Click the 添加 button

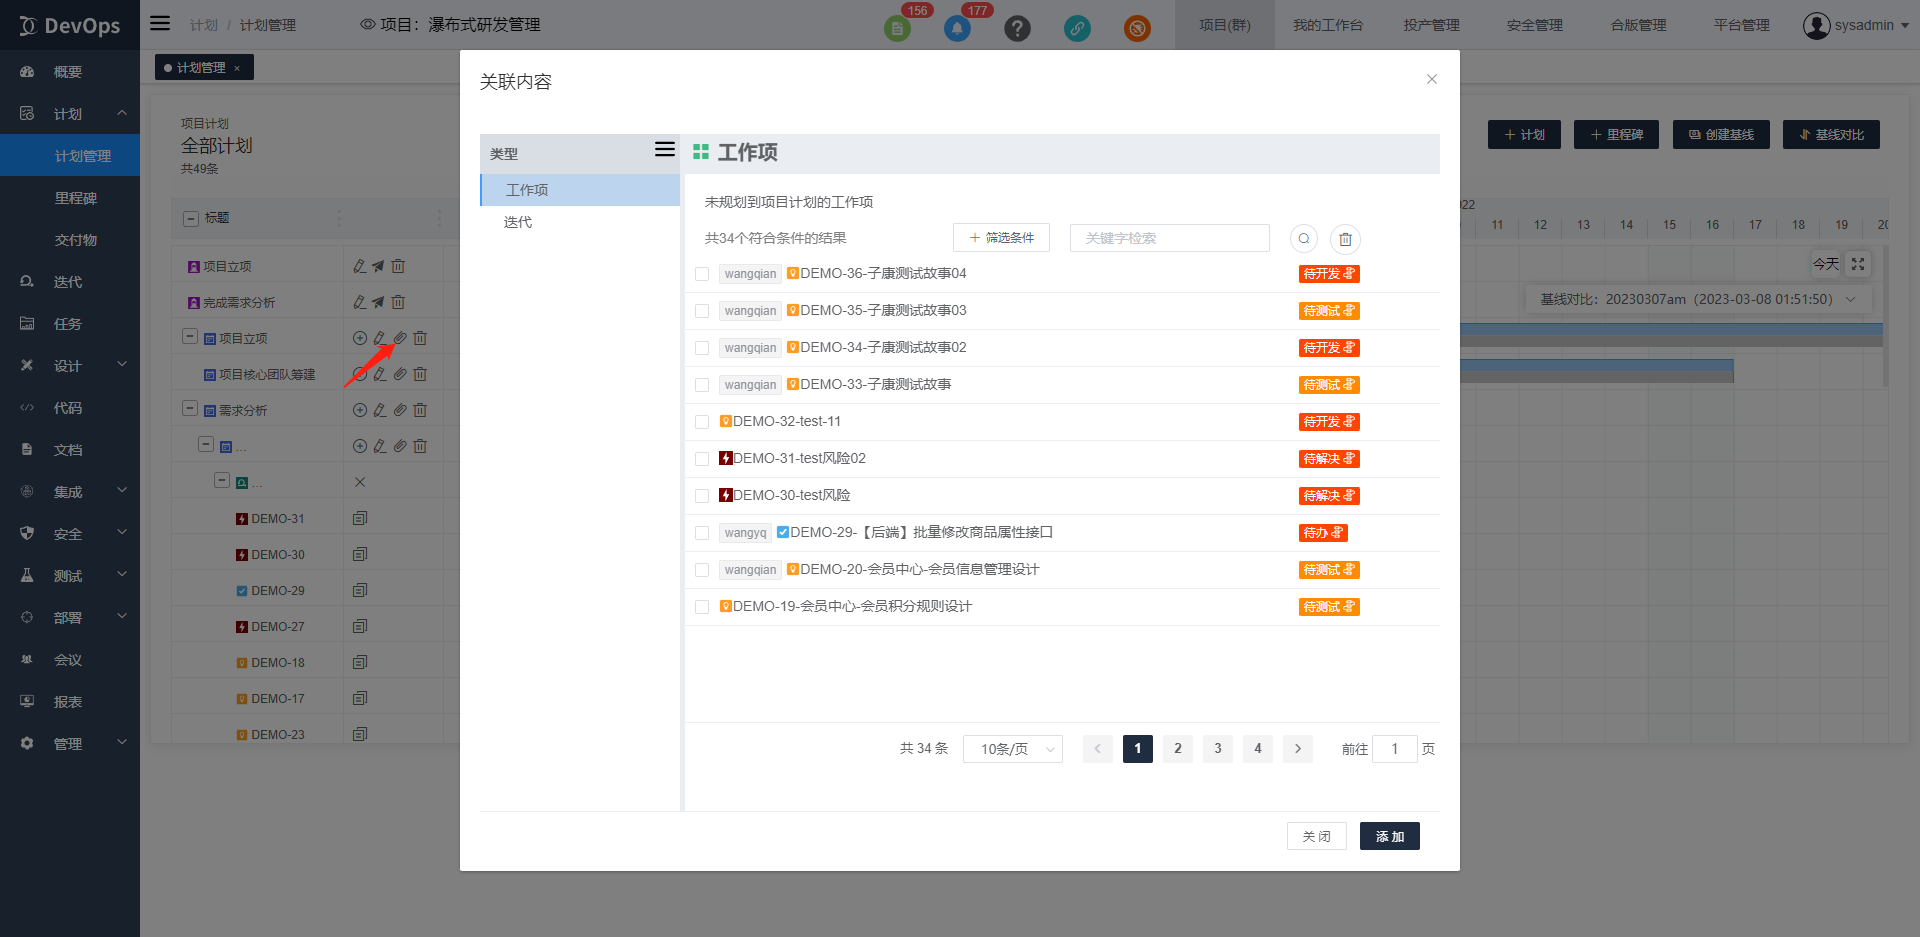[1389, 836]
